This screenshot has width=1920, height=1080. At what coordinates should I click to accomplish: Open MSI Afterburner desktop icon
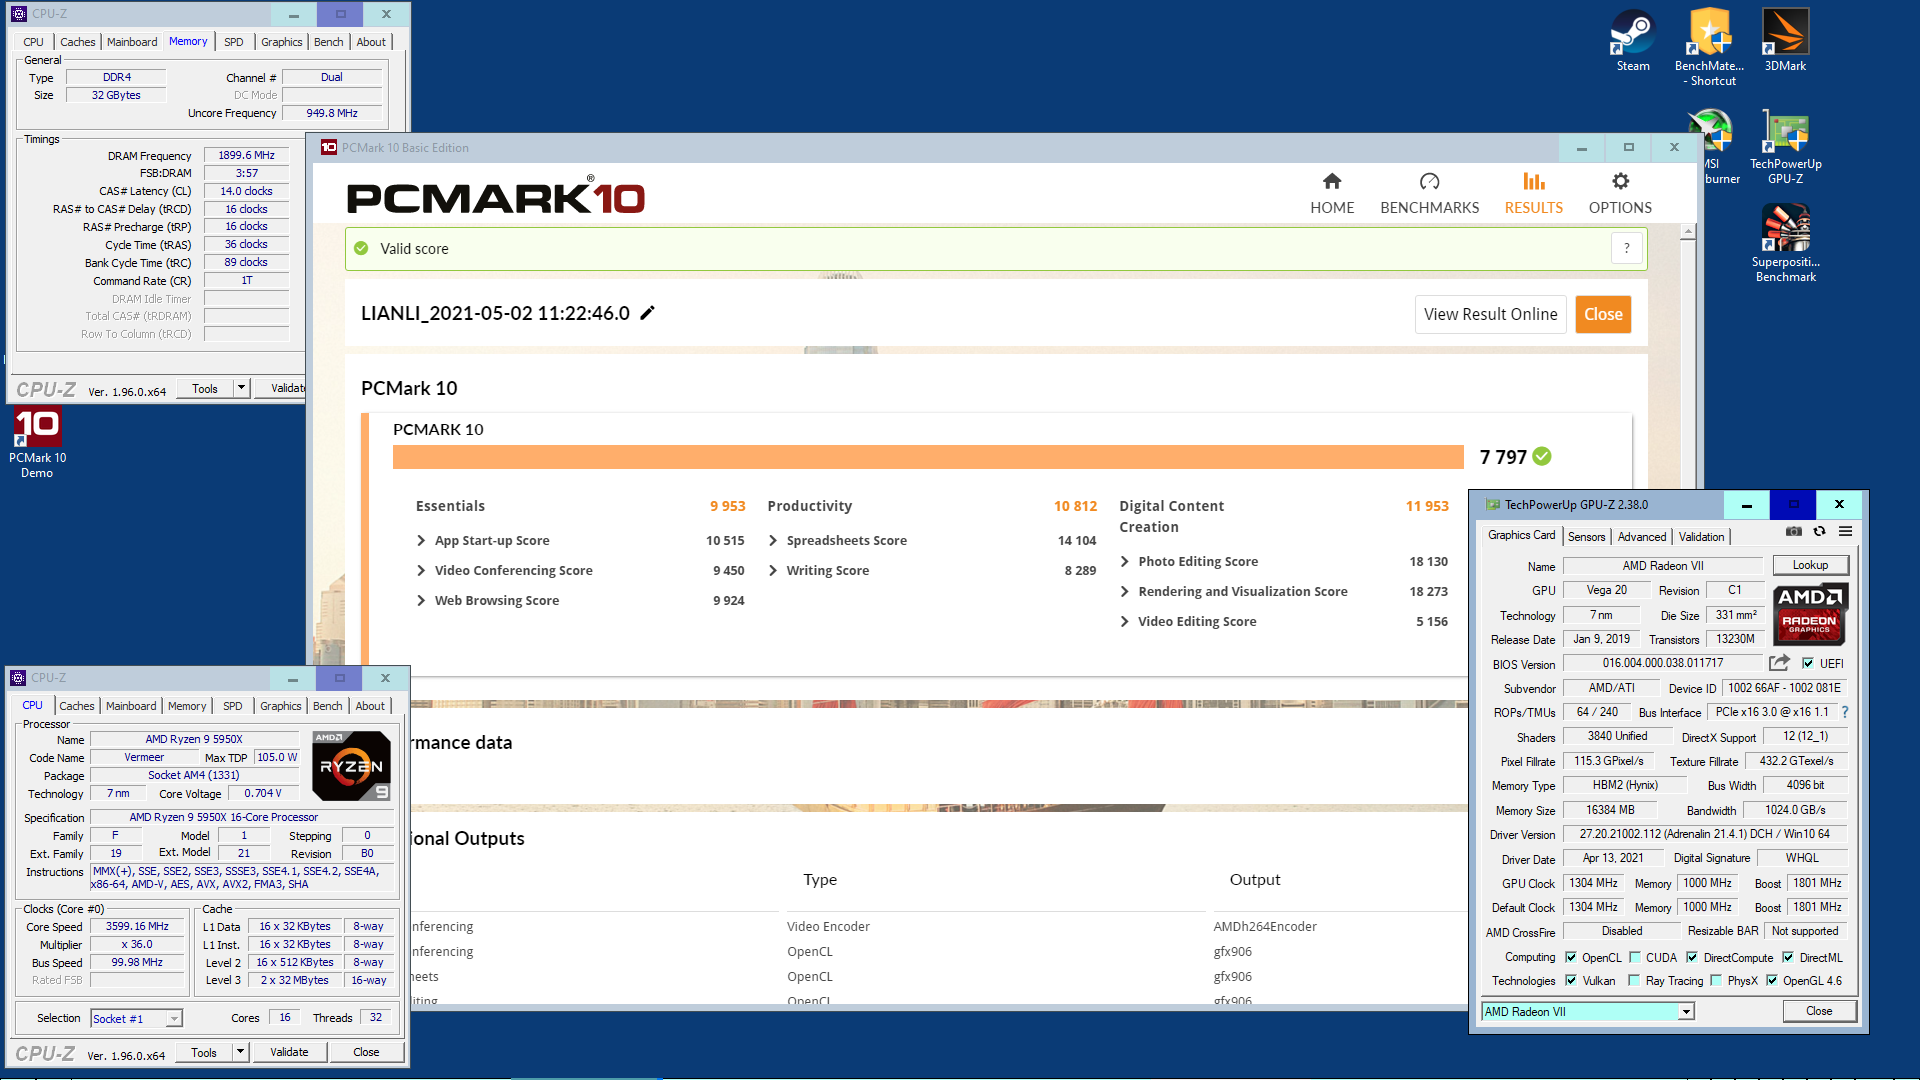pyautogui.click(x=1713, y=146)
